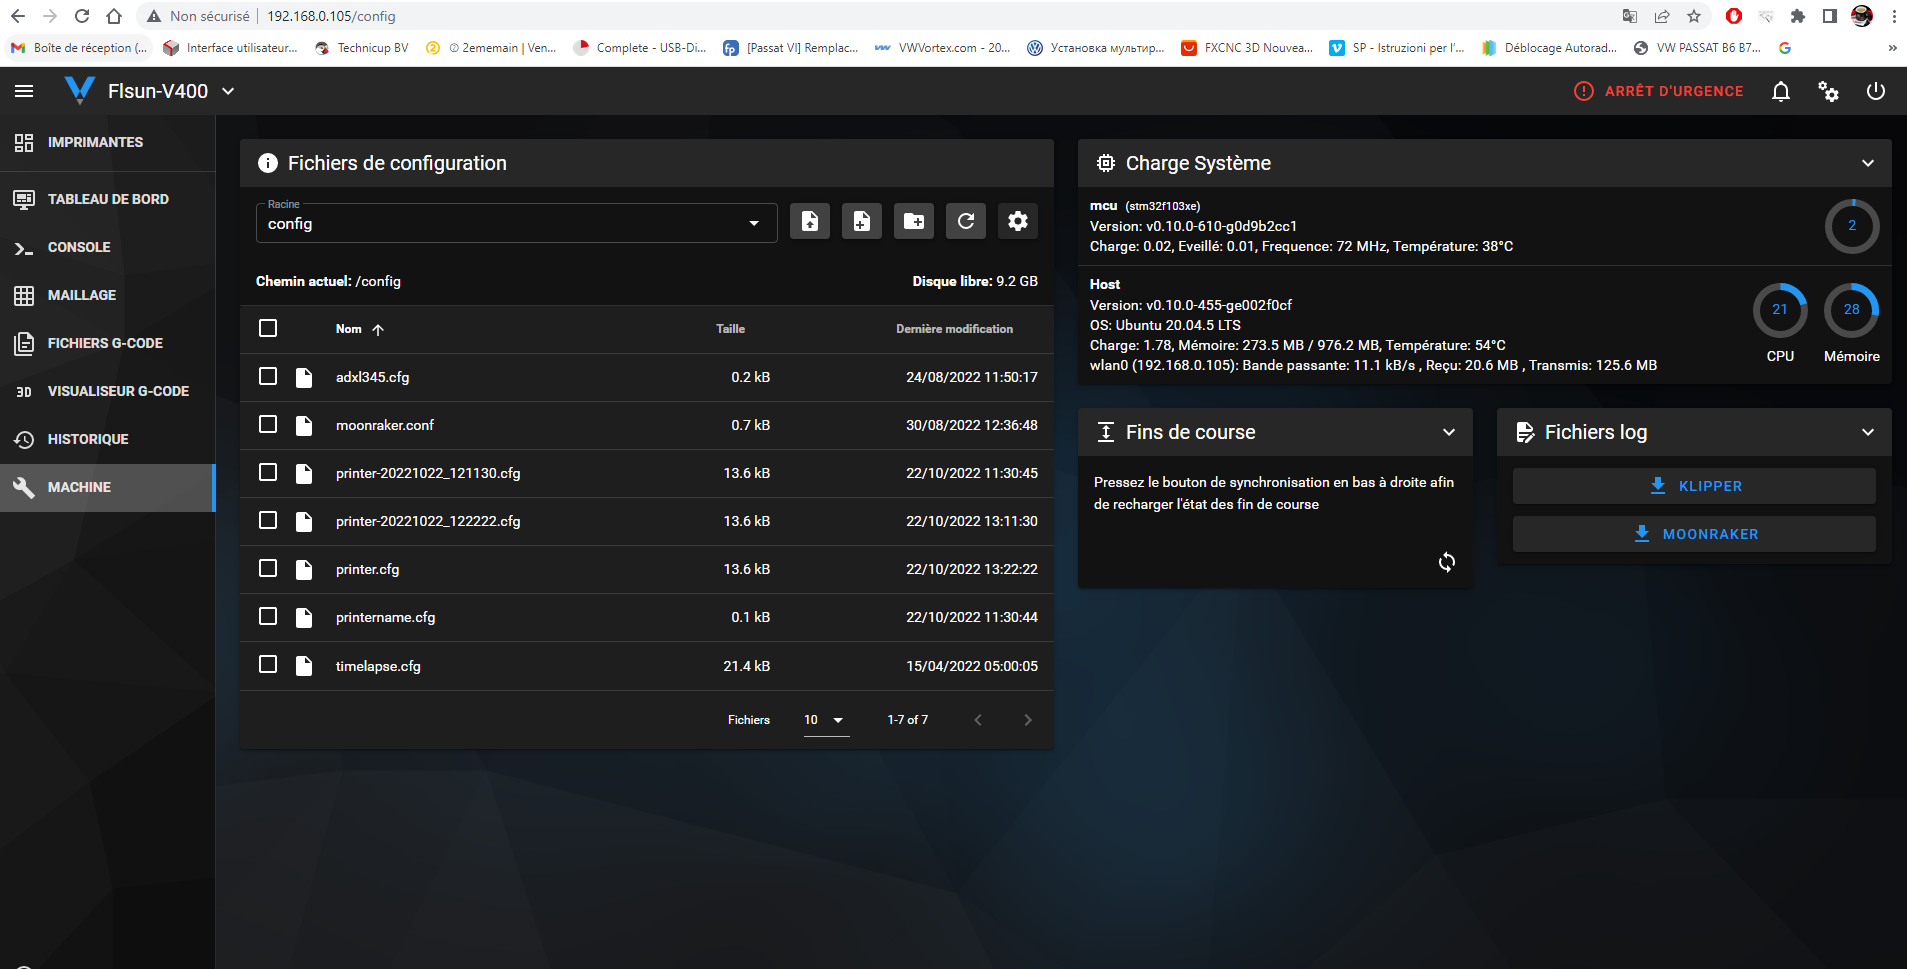Screen dimensions: 1907x969
Task: Open the printername.cfg file
Action: click(385, 617)
